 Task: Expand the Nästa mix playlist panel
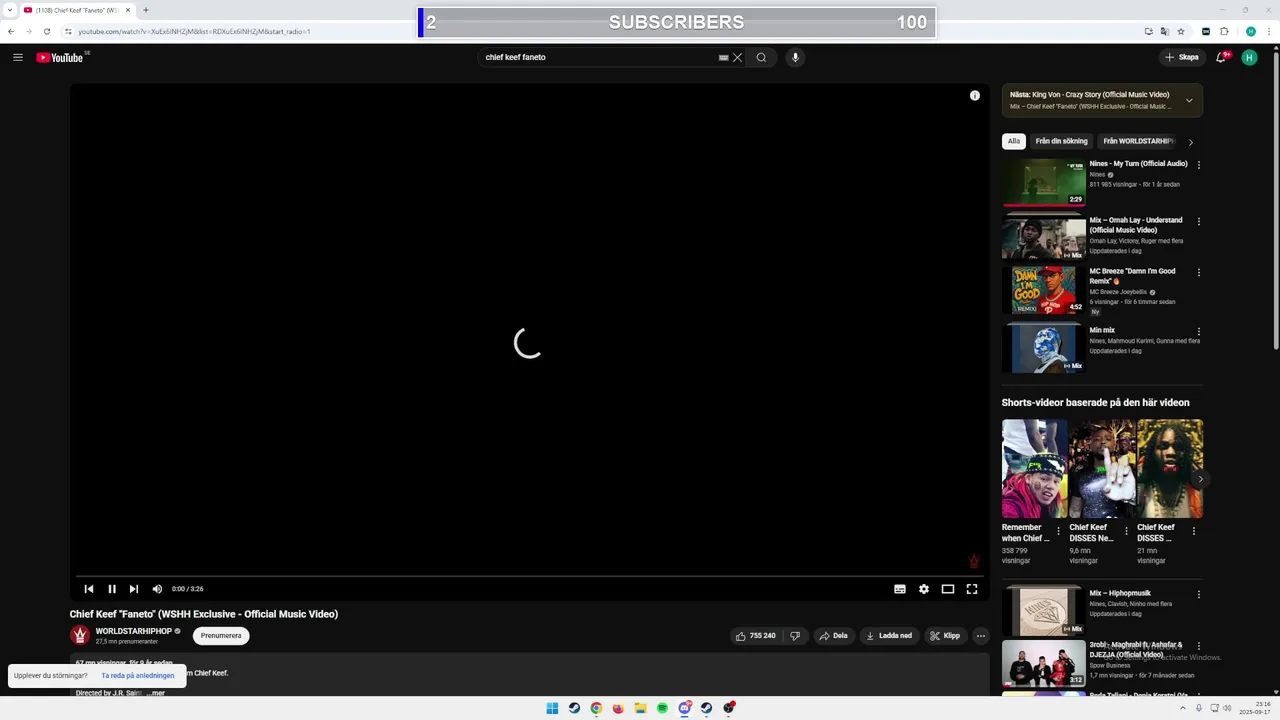click(x=1189, y=100)
